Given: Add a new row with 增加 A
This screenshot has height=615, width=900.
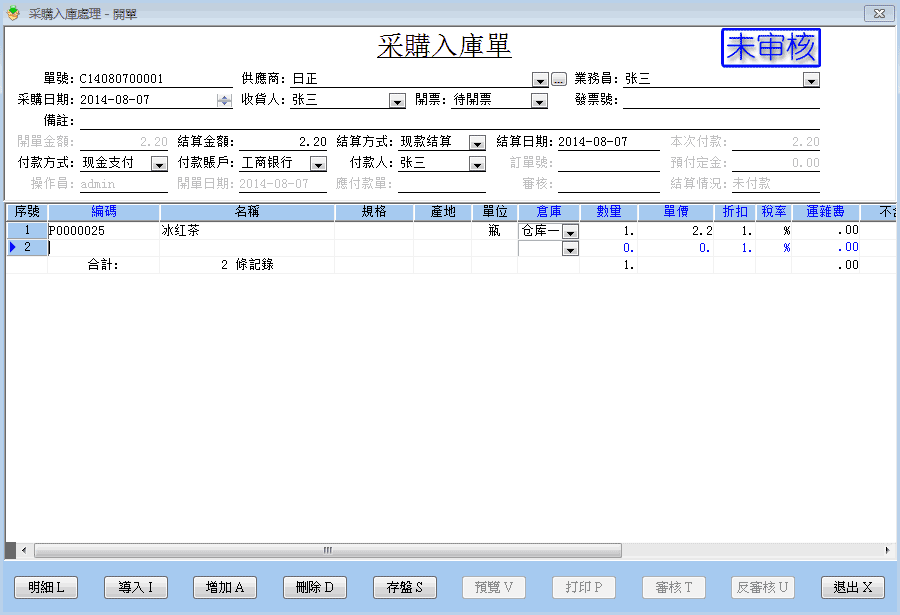Looking at the screenshot, I should (225, 587).
